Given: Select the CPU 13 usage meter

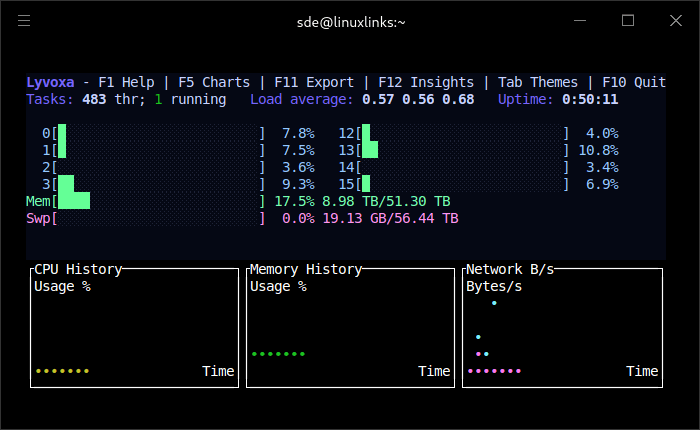Looking at the screenshot, I should click(x=464, y=150).
